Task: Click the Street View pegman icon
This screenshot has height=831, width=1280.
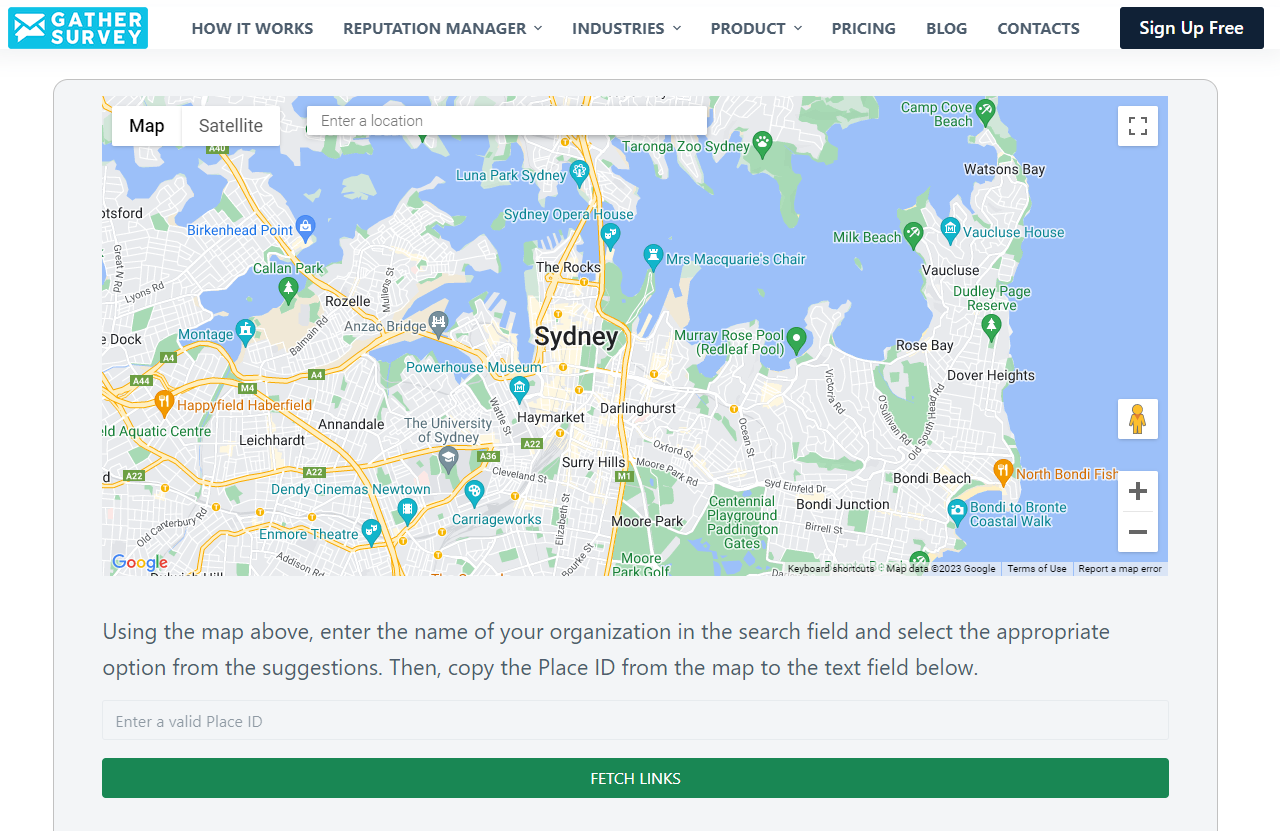Action: [x=1137, y=418]
